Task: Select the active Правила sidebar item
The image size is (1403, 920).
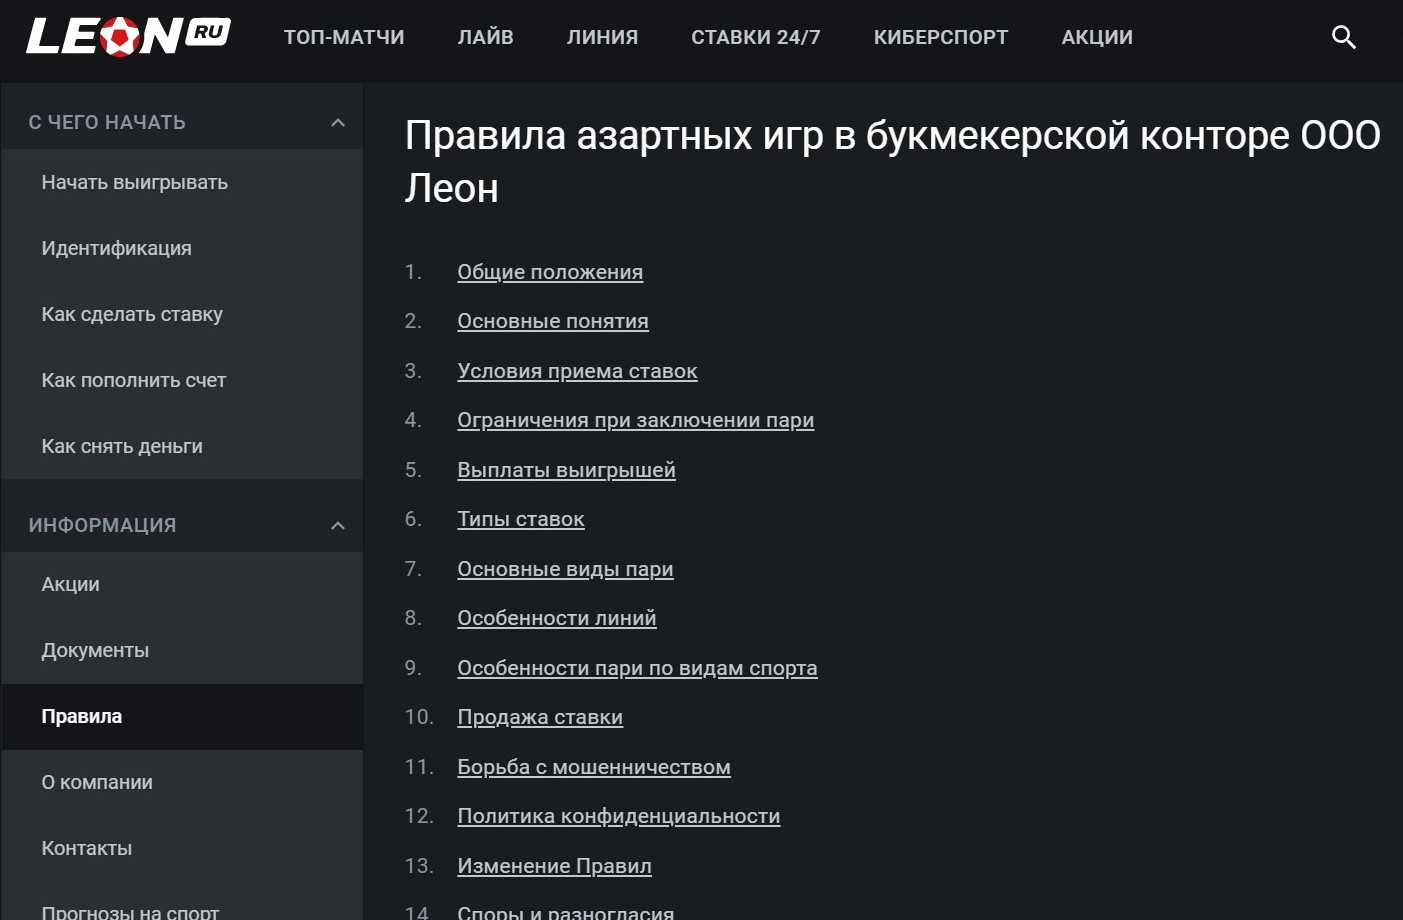Action: tap(182, 716)
